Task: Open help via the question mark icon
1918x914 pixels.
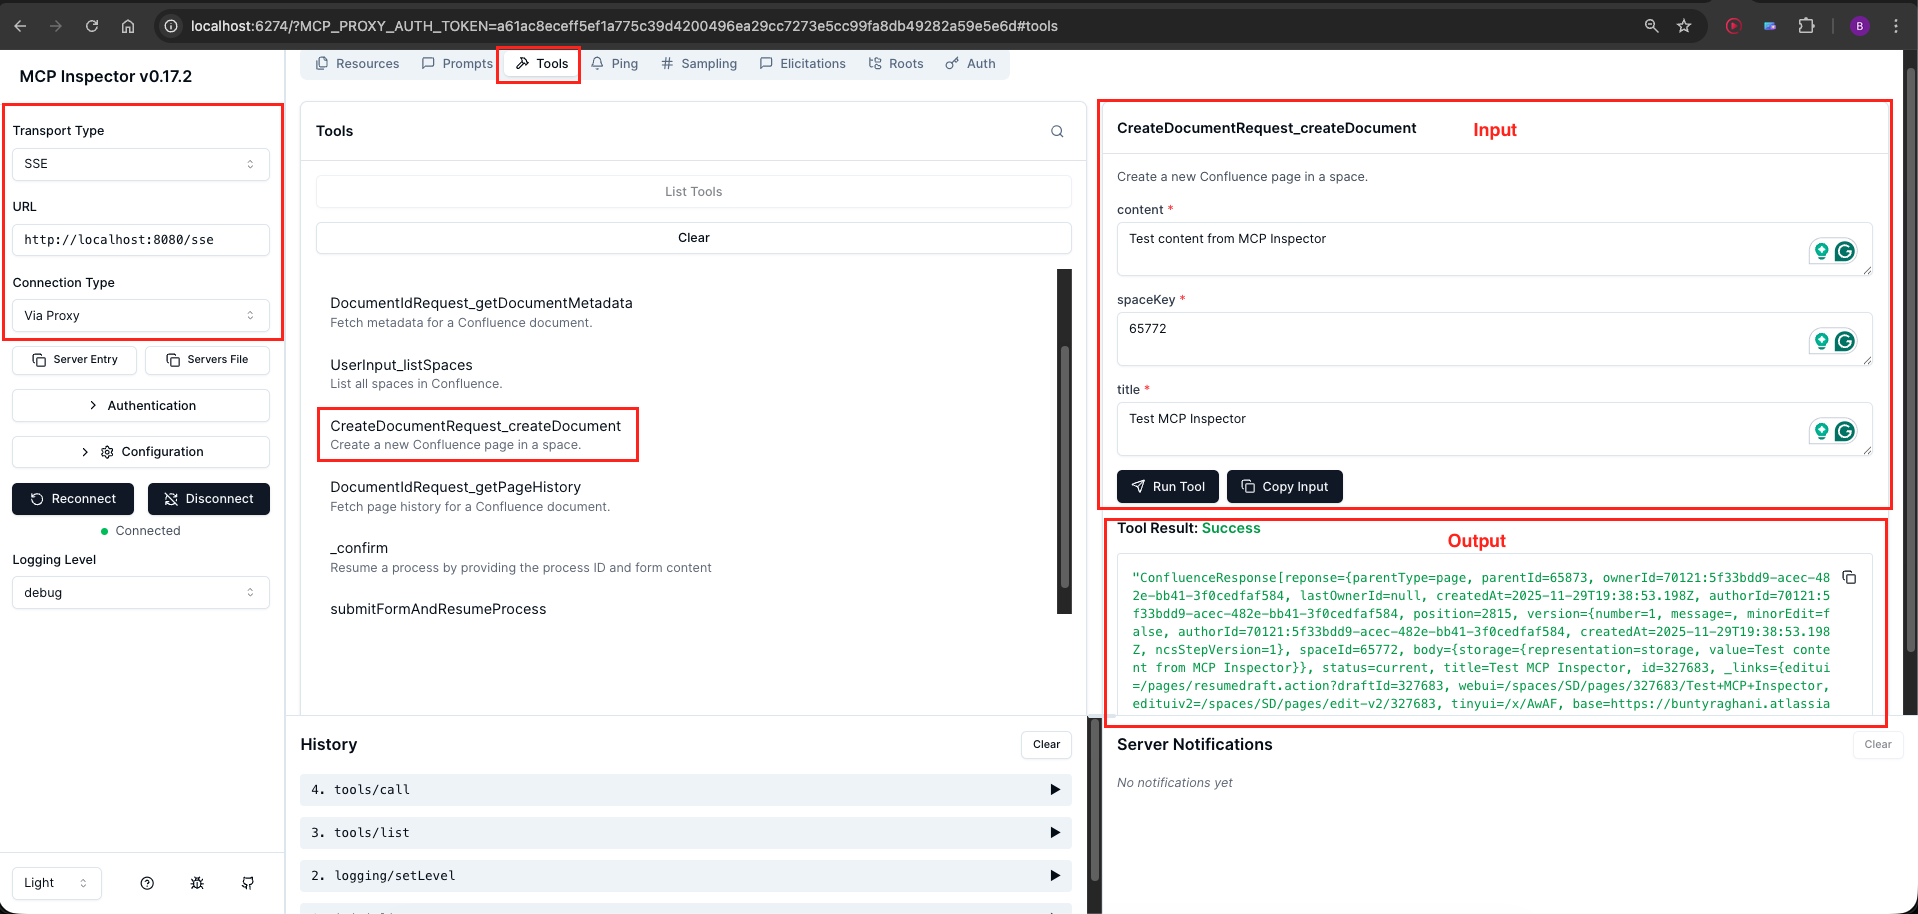Action: point(147,883)
